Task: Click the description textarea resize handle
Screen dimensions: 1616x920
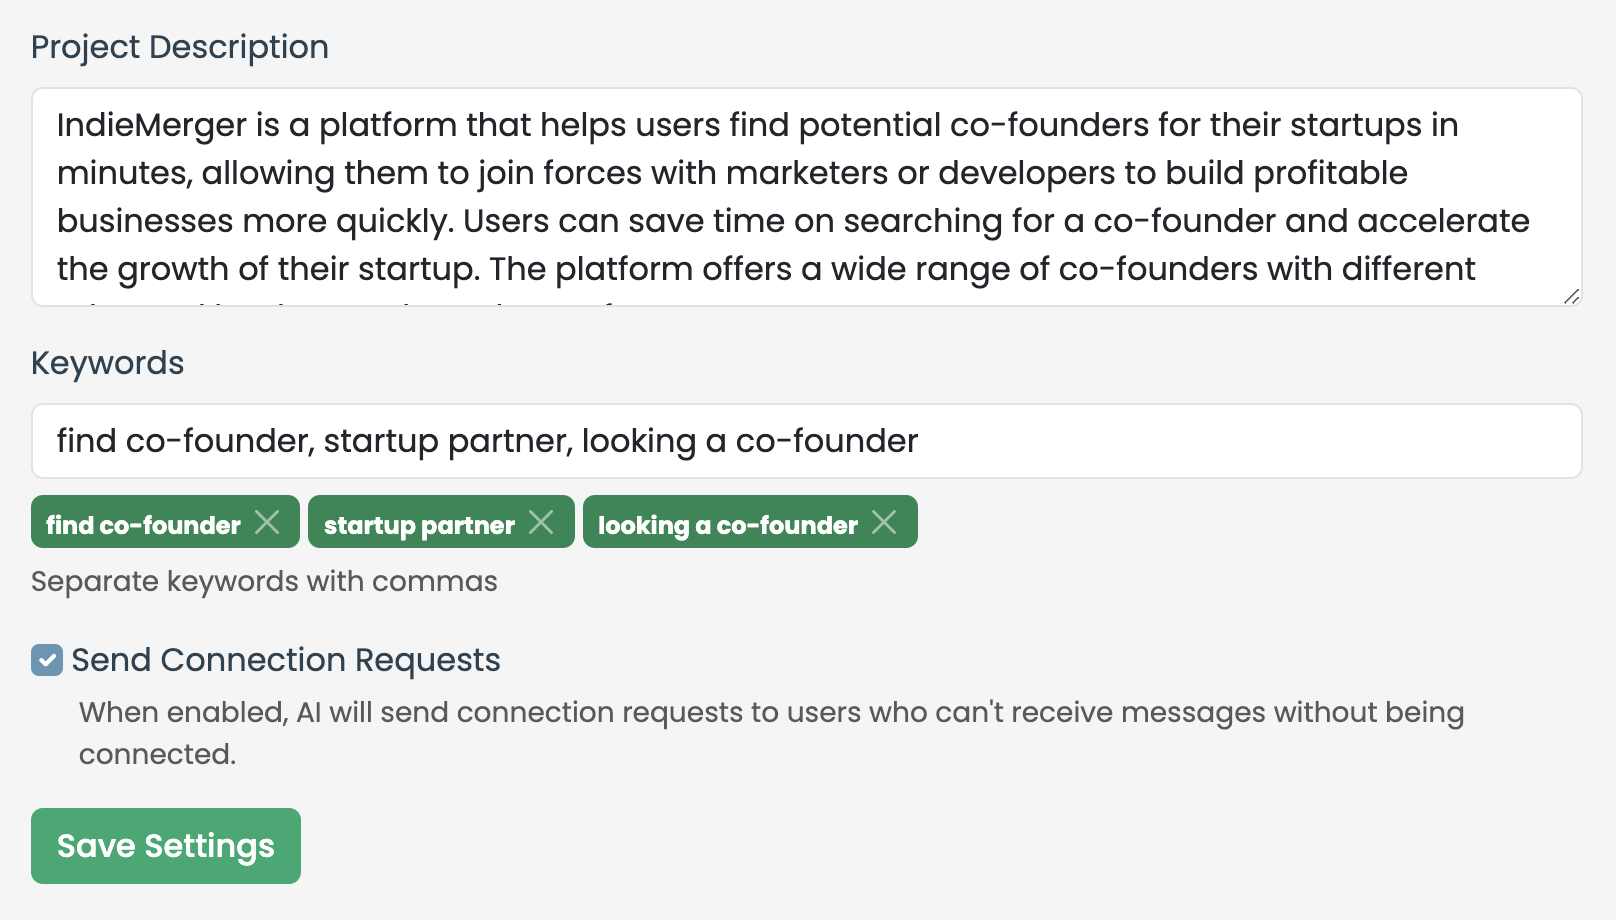Action: pos(1571,296)
